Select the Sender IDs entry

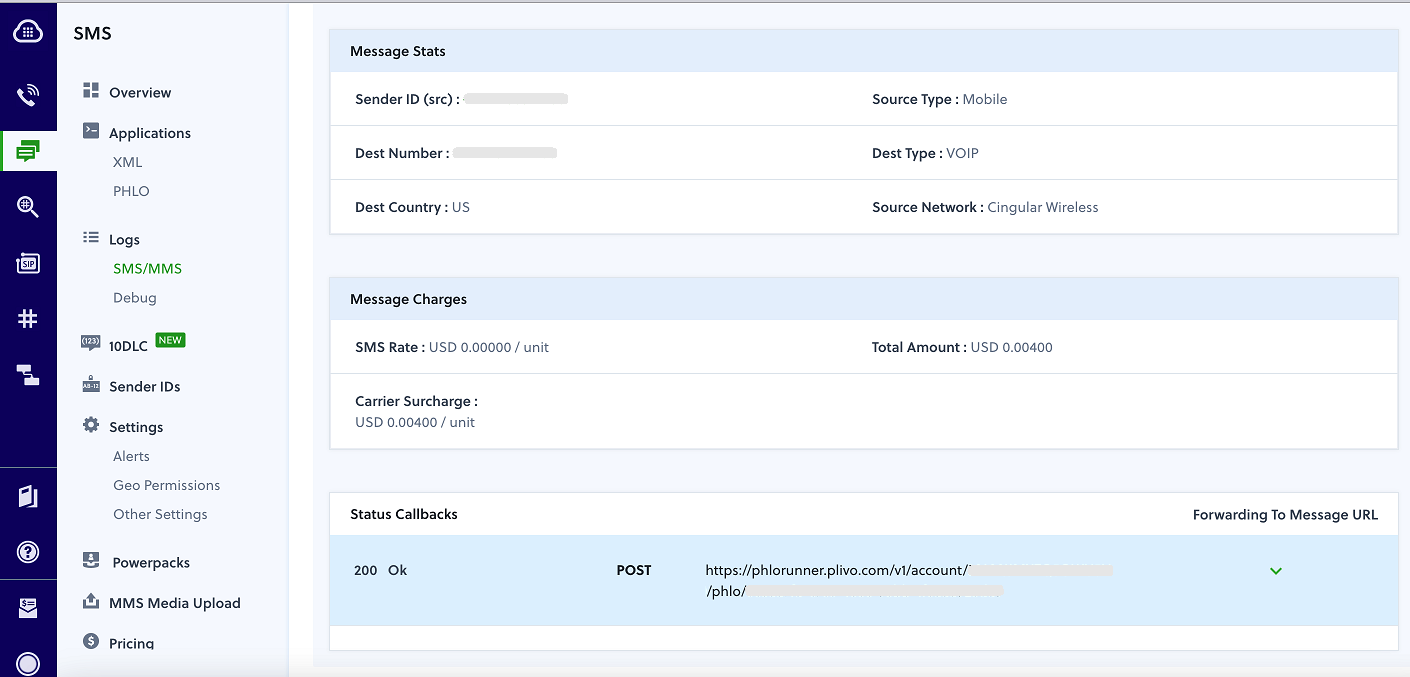146,385
